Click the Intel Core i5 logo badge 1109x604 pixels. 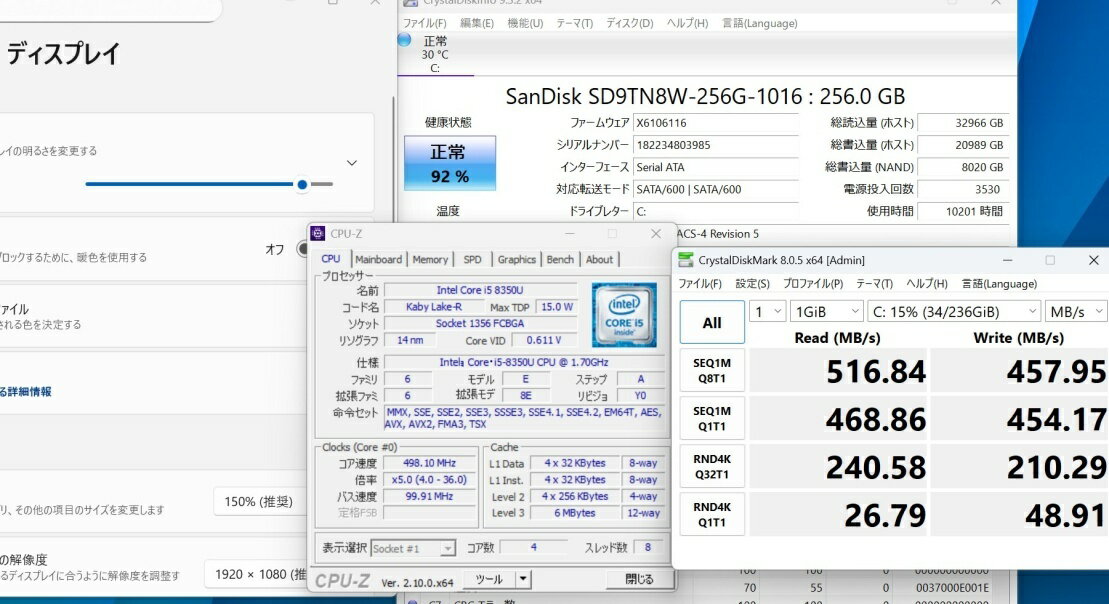(624, 315)
